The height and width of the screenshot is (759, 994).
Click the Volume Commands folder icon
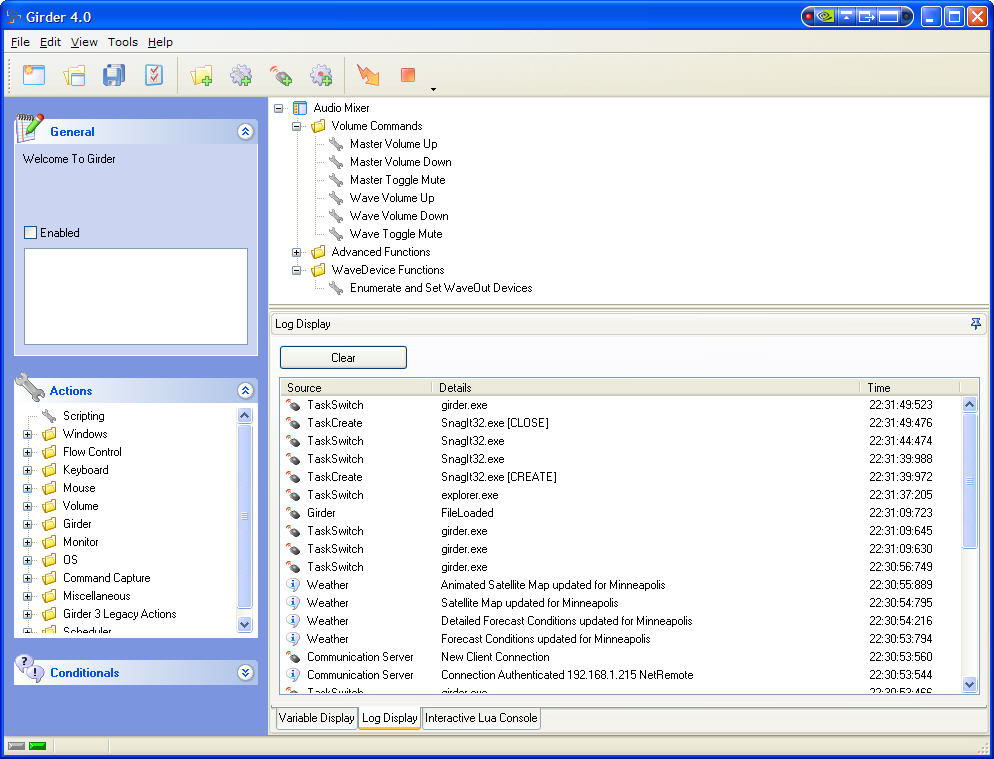(318, 126)
